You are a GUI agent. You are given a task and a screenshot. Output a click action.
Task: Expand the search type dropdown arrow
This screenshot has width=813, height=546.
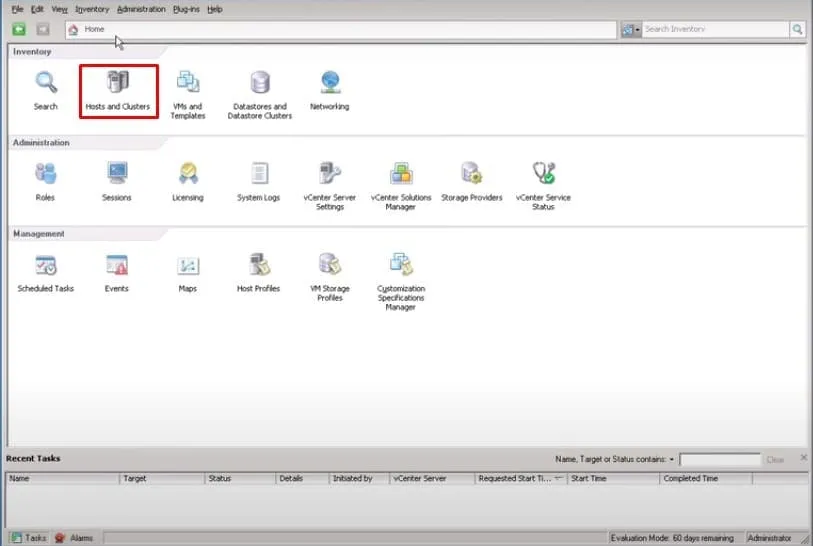[637, 30]
